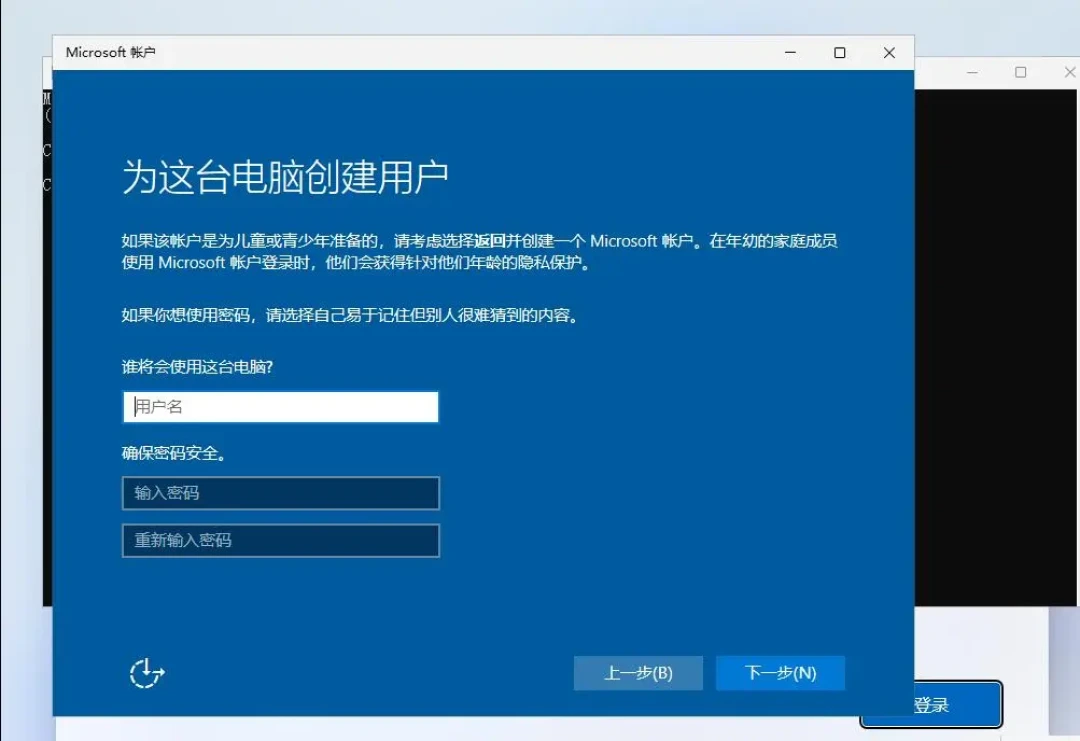Image resolution: width=1080 pixels, height=741 pixels.
Task: Click the 为这台电脑创建用户 heading
Action: (285, 176)
